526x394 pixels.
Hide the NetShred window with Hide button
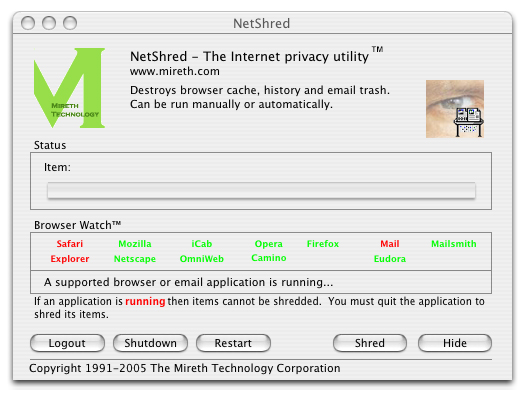point(455,343)
